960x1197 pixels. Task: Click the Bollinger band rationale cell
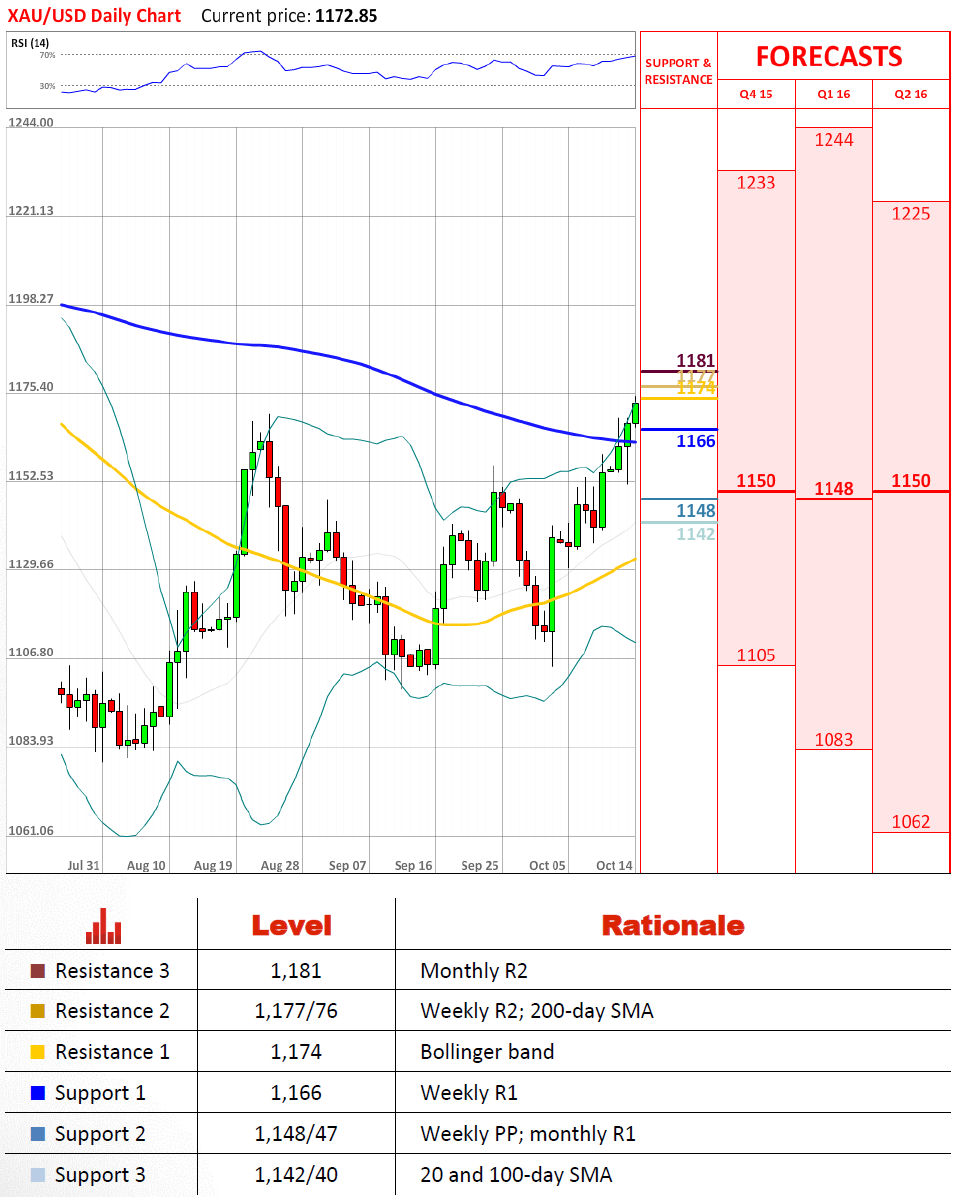coord(487,1052)
